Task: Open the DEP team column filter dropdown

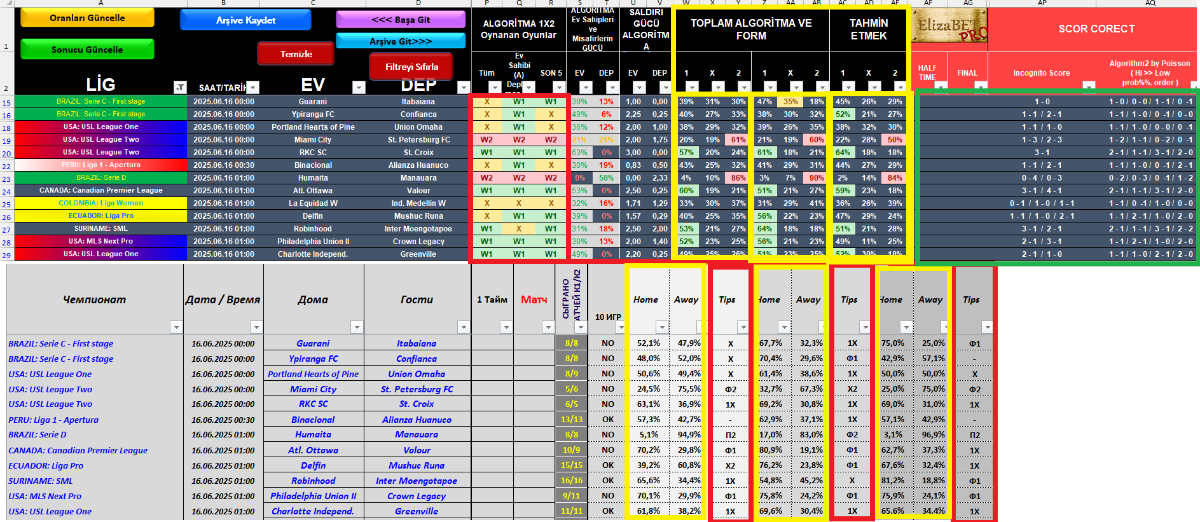Action: tap(458, 87)
